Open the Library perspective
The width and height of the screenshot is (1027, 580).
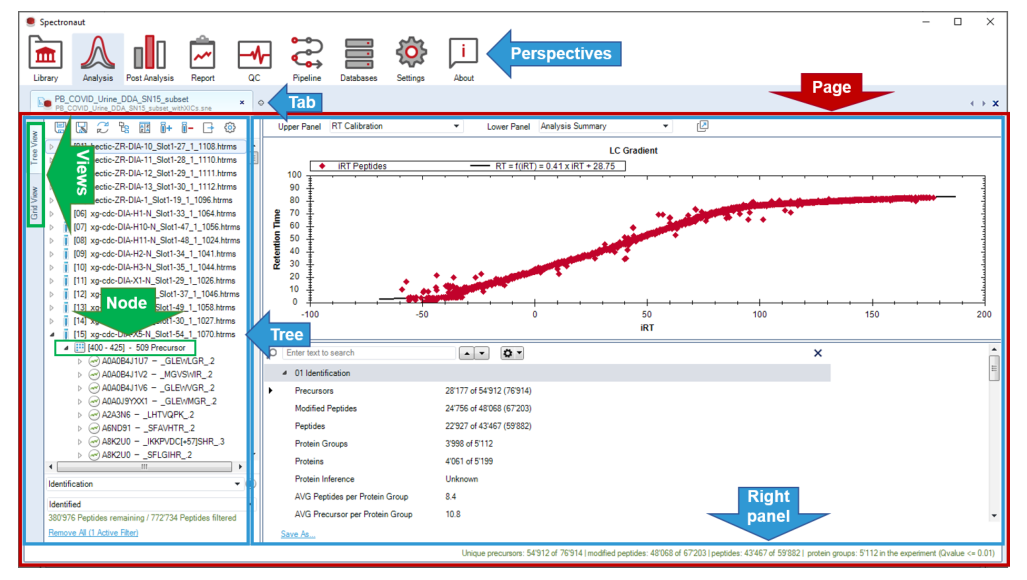coord(45,60)
